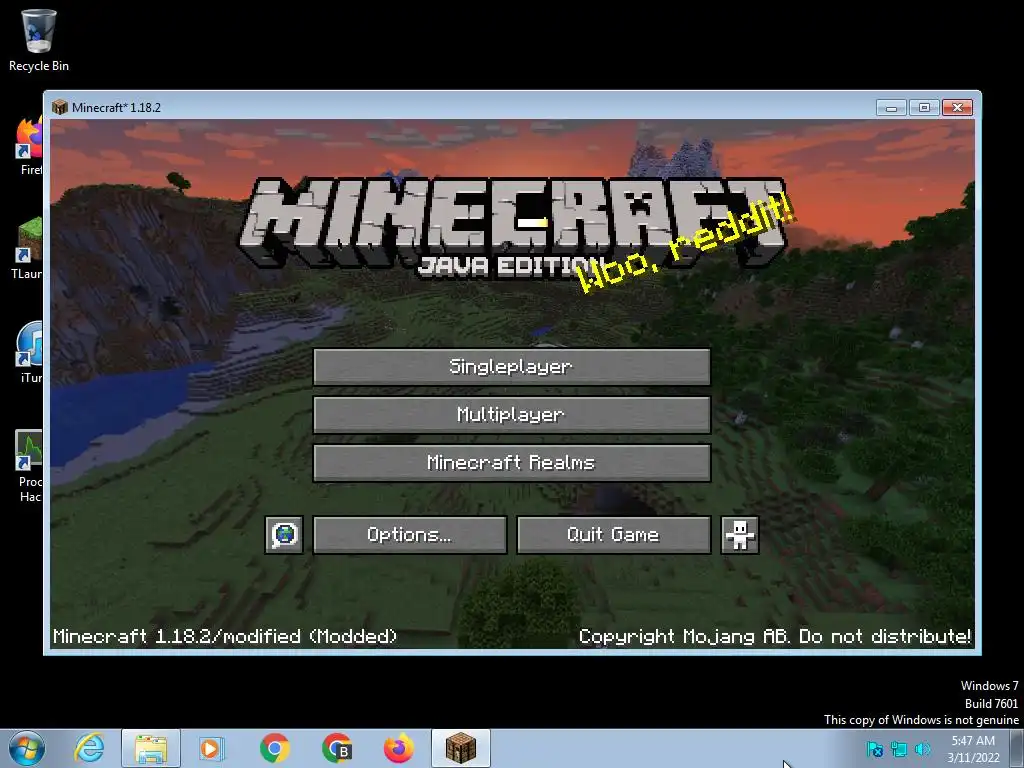This screenshot has height=768, width=1024.
Task: Open language settings globe icon
Action: pos(284,535)
